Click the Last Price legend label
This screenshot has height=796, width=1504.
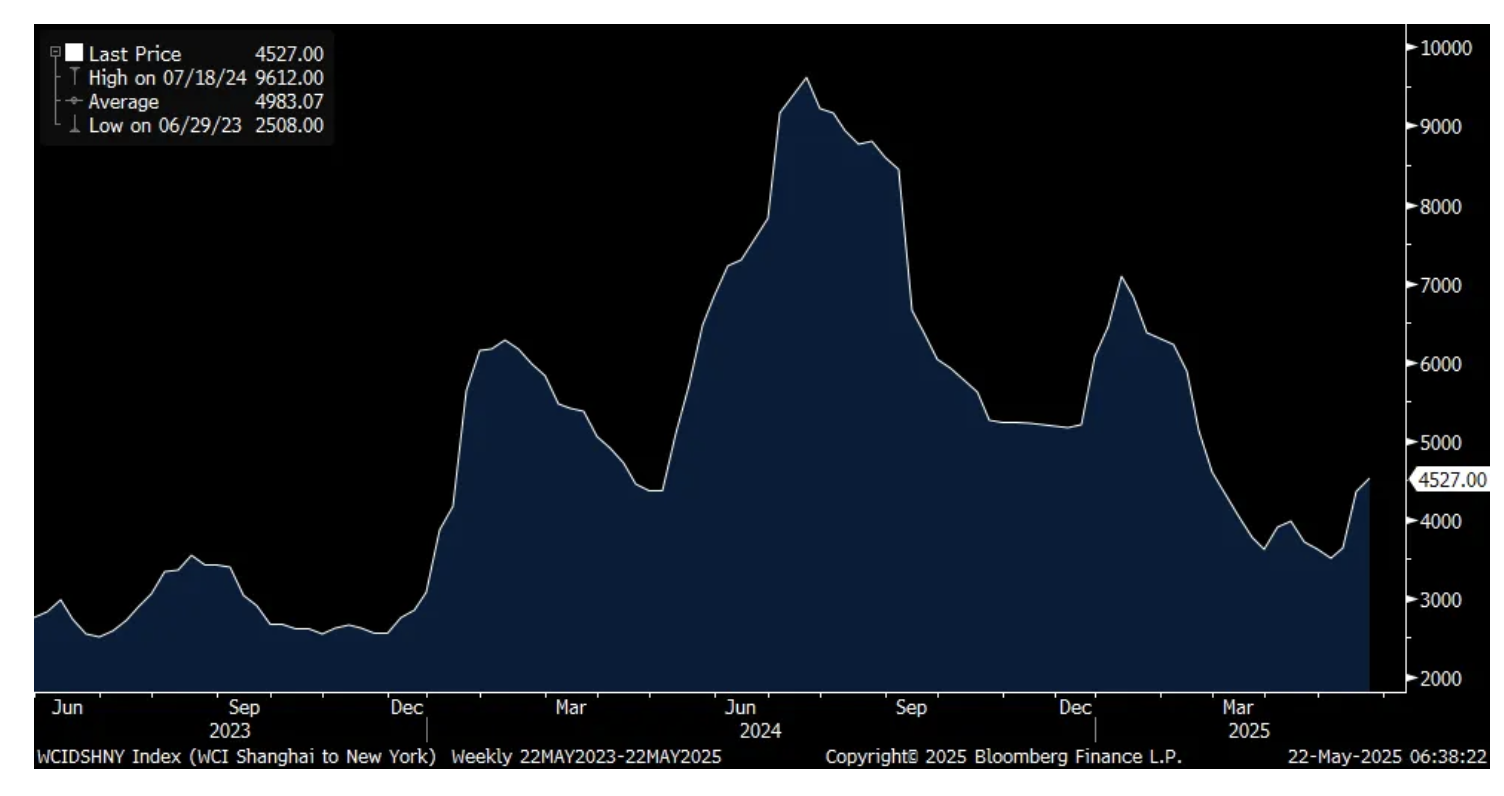click(x=135, y=54)
